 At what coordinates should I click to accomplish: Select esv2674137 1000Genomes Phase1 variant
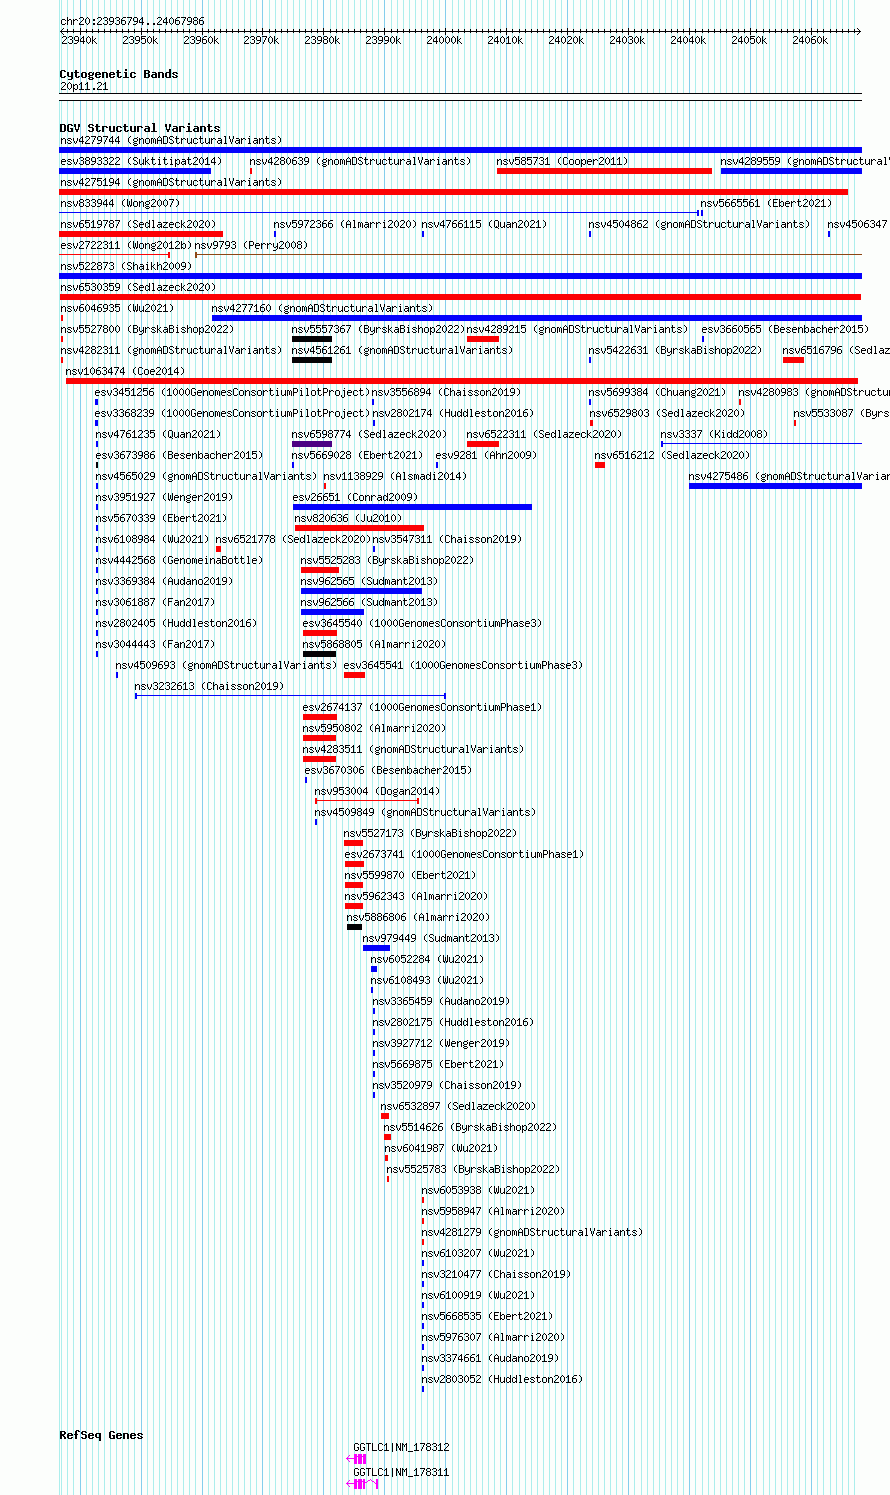click(x=422, y=707)
